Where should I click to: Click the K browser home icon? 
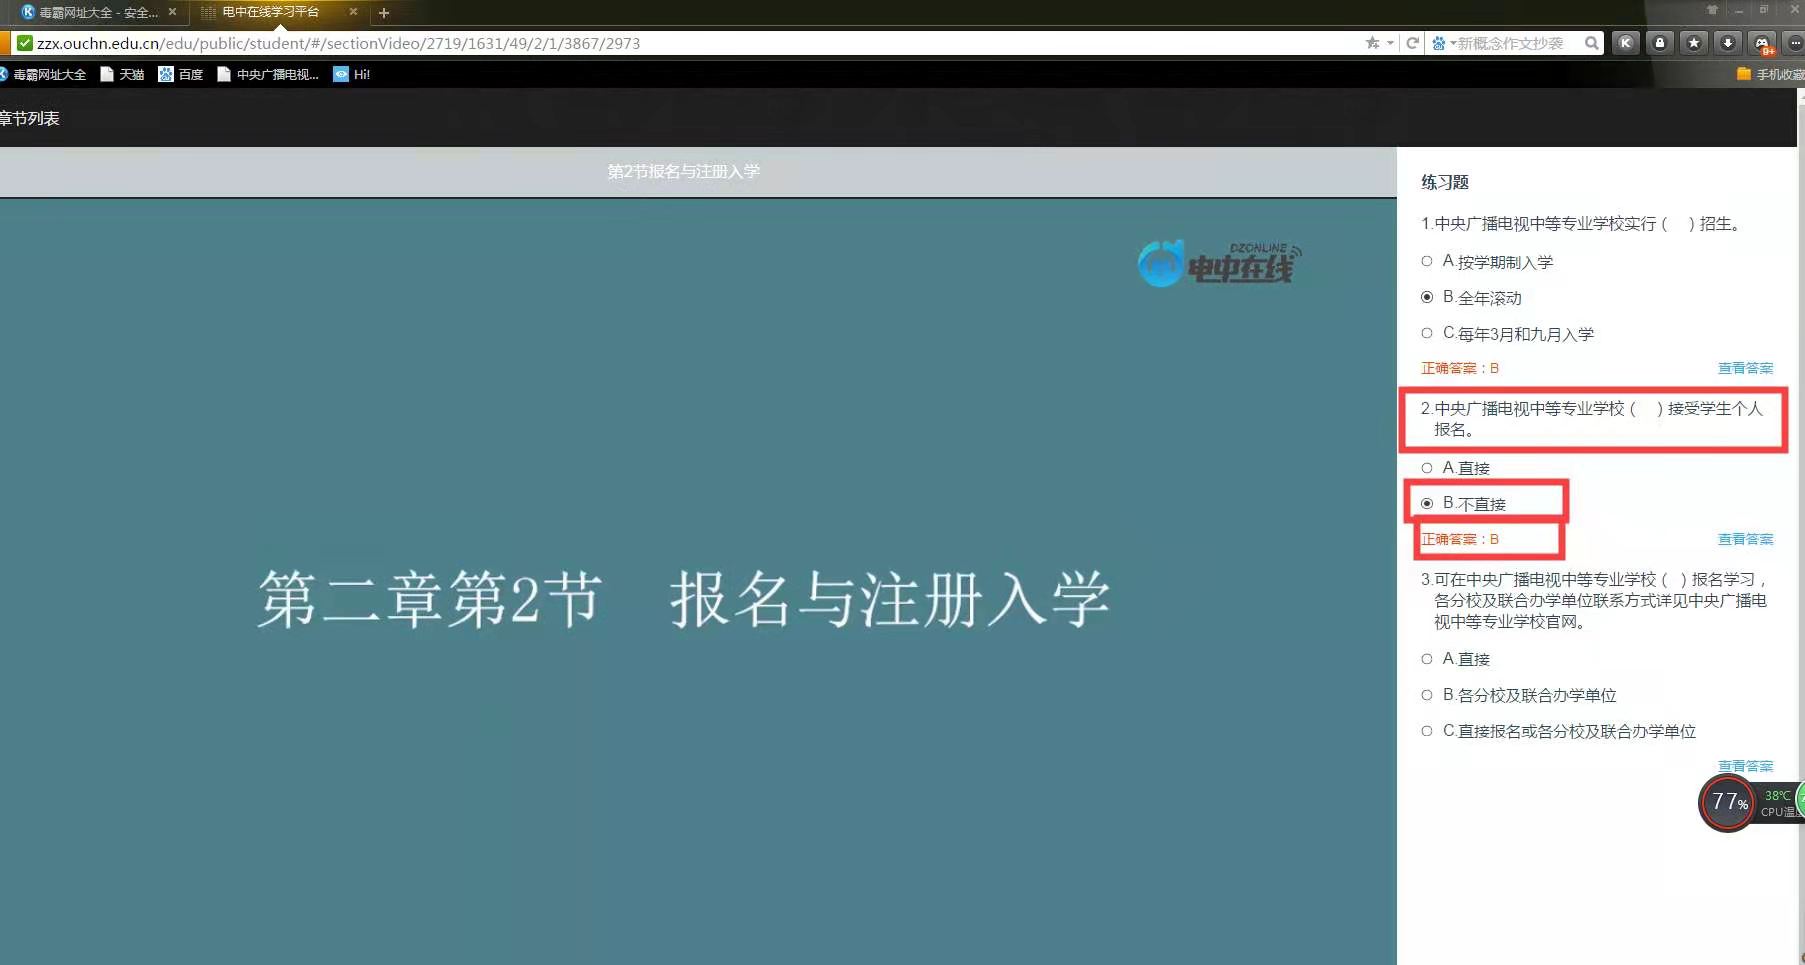point(1625,43)
